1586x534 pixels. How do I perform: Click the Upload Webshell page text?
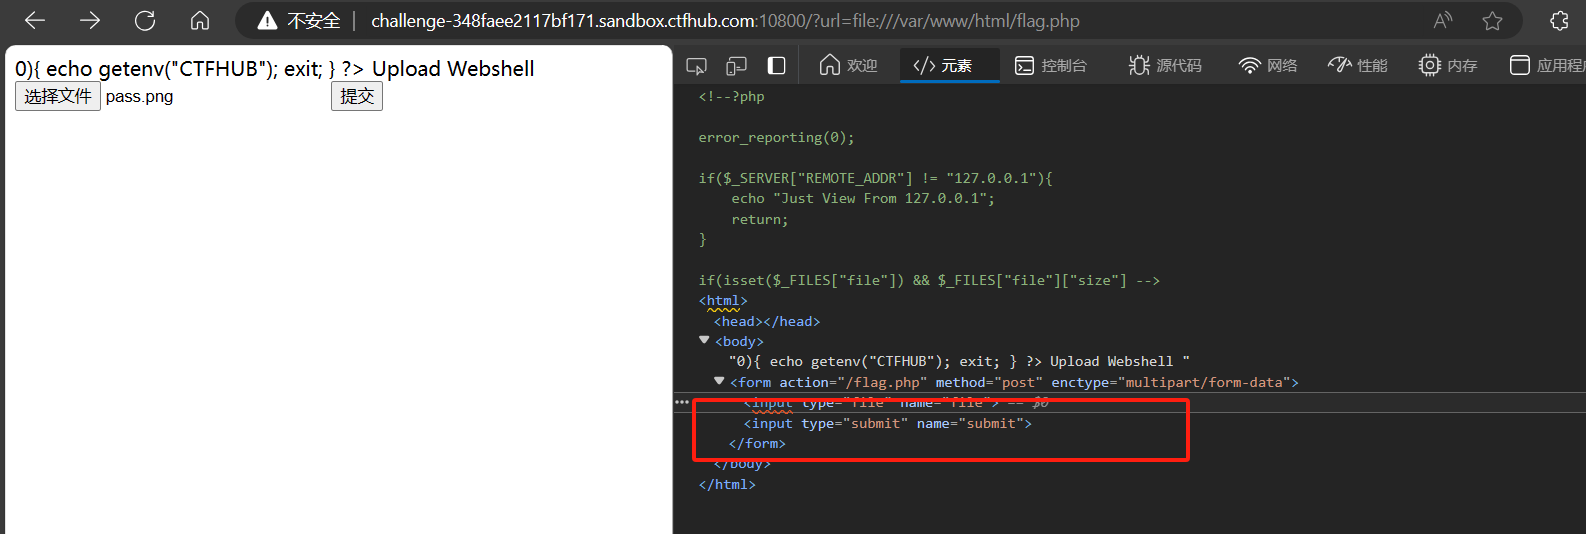(453, 69)
